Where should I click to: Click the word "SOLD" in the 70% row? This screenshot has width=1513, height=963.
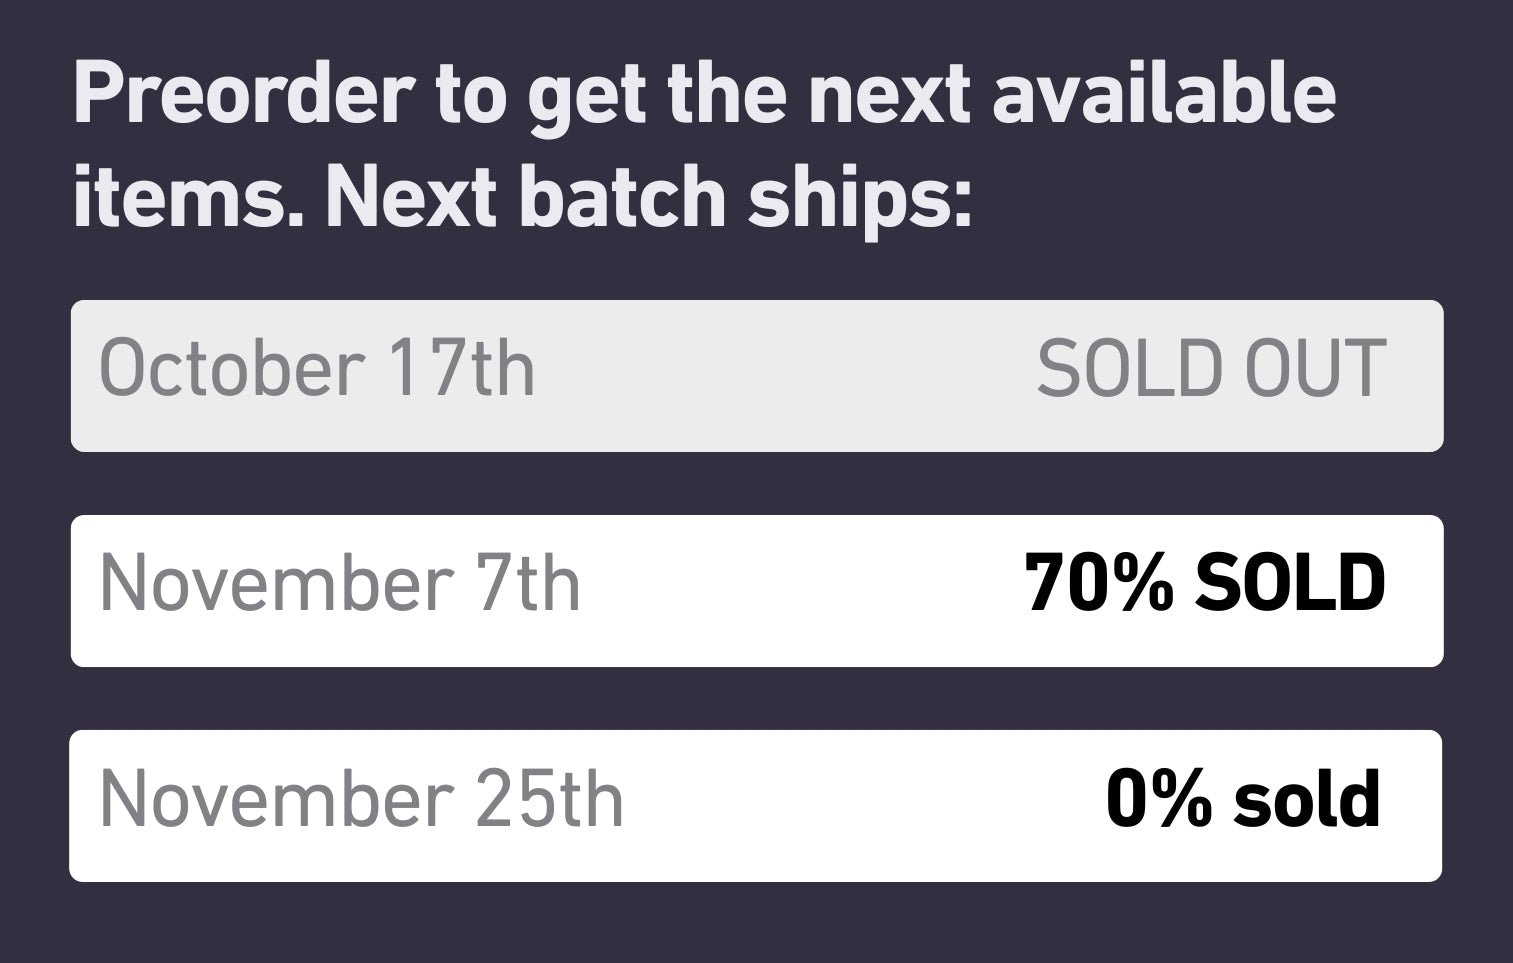pos(1290,584)
